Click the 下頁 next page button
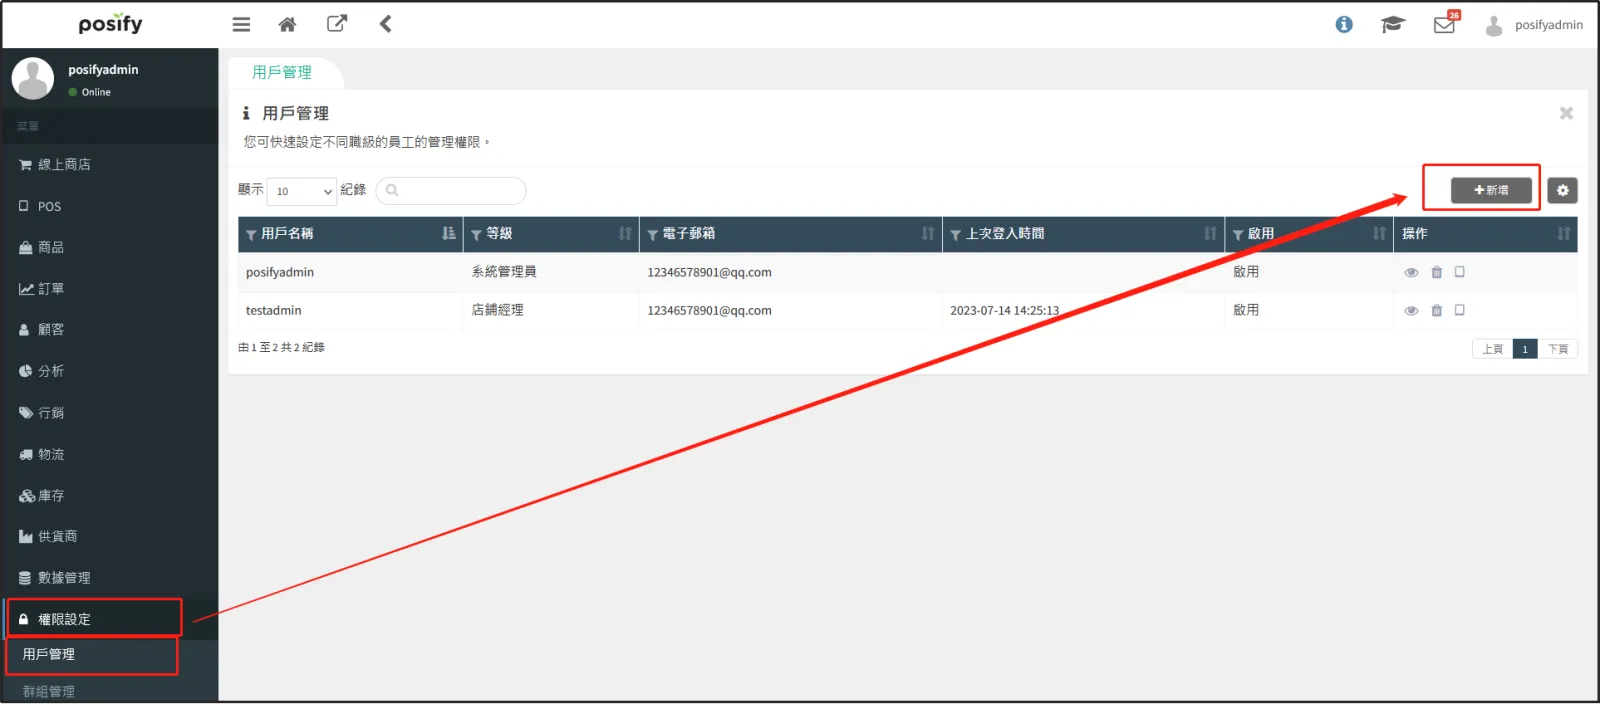Viewport: 1600px width, 704px height. tap(1558, 349)
